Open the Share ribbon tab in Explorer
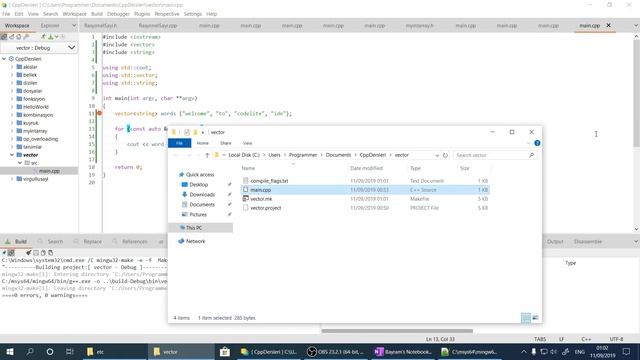This screenshot has width=640, height=360. click(x=225, y=143)
